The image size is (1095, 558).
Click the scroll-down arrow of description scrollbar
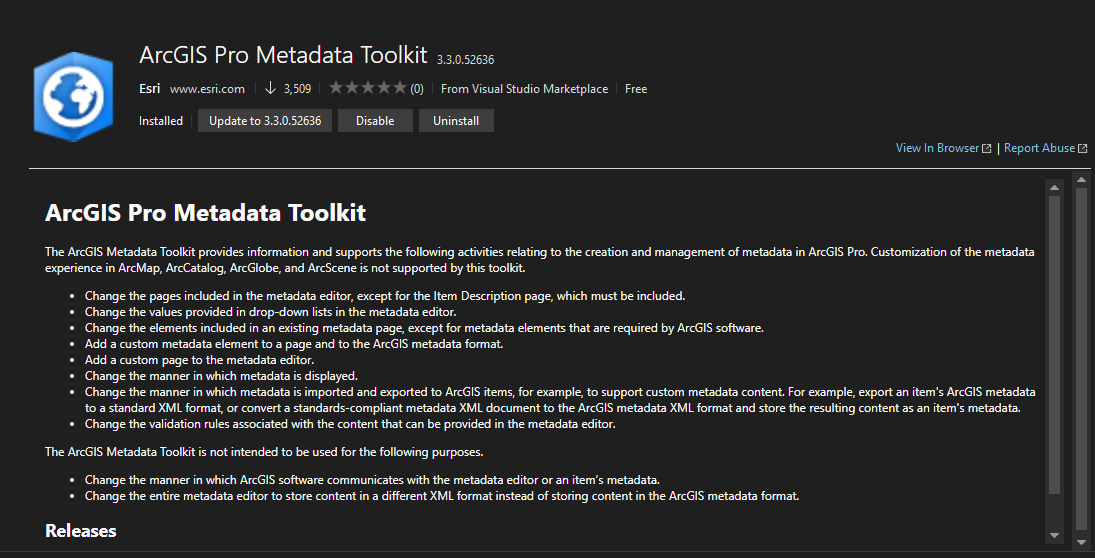(1054, 535)
